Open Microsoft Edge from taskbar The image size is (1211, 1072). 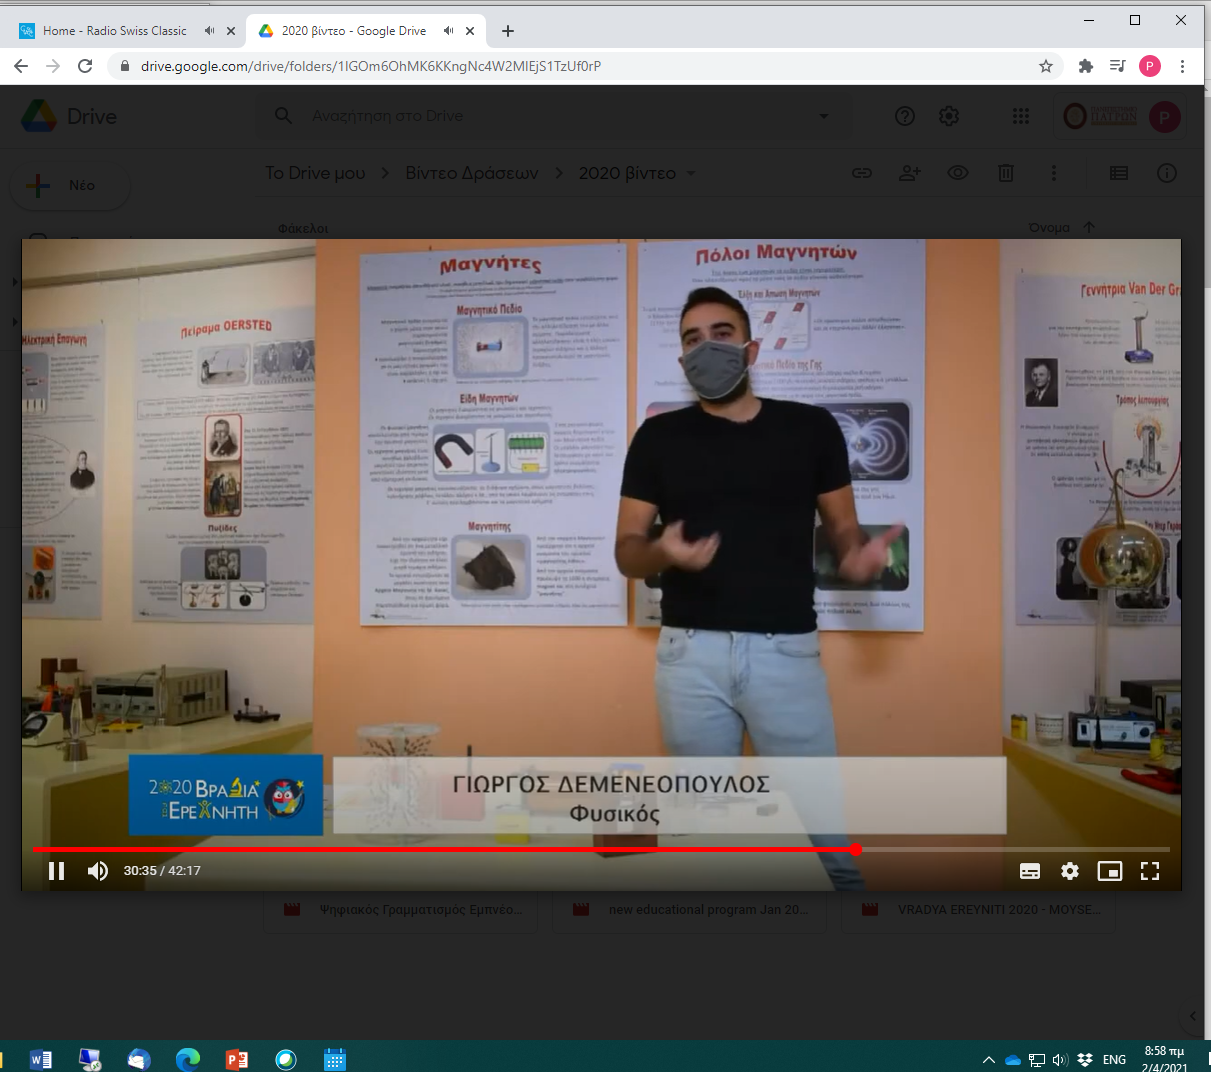[188, 1058]
